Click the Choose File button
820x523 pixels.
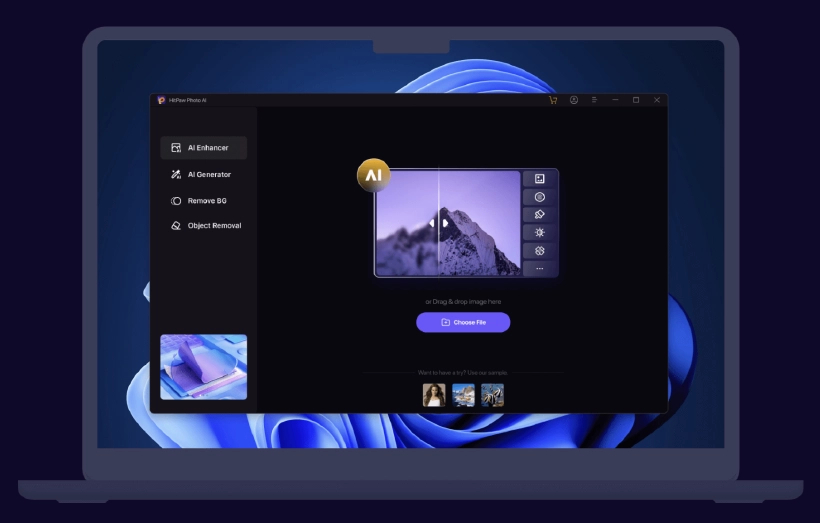[x=463, y=322]
